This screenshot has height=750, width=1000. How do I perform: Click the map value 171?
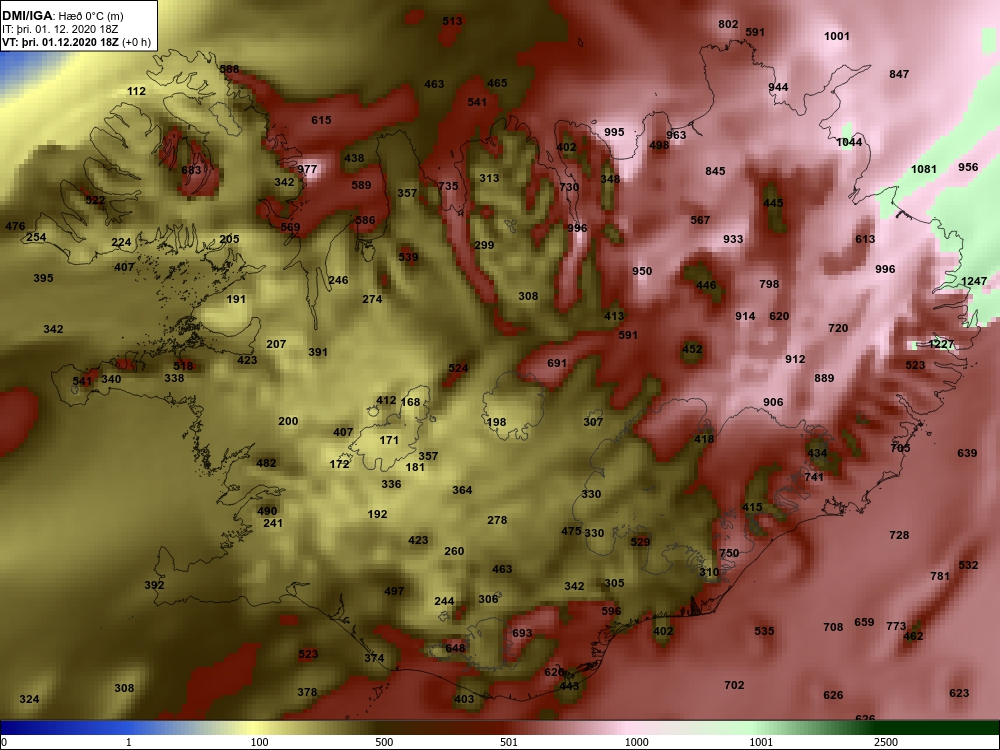(x=389, y=440)
